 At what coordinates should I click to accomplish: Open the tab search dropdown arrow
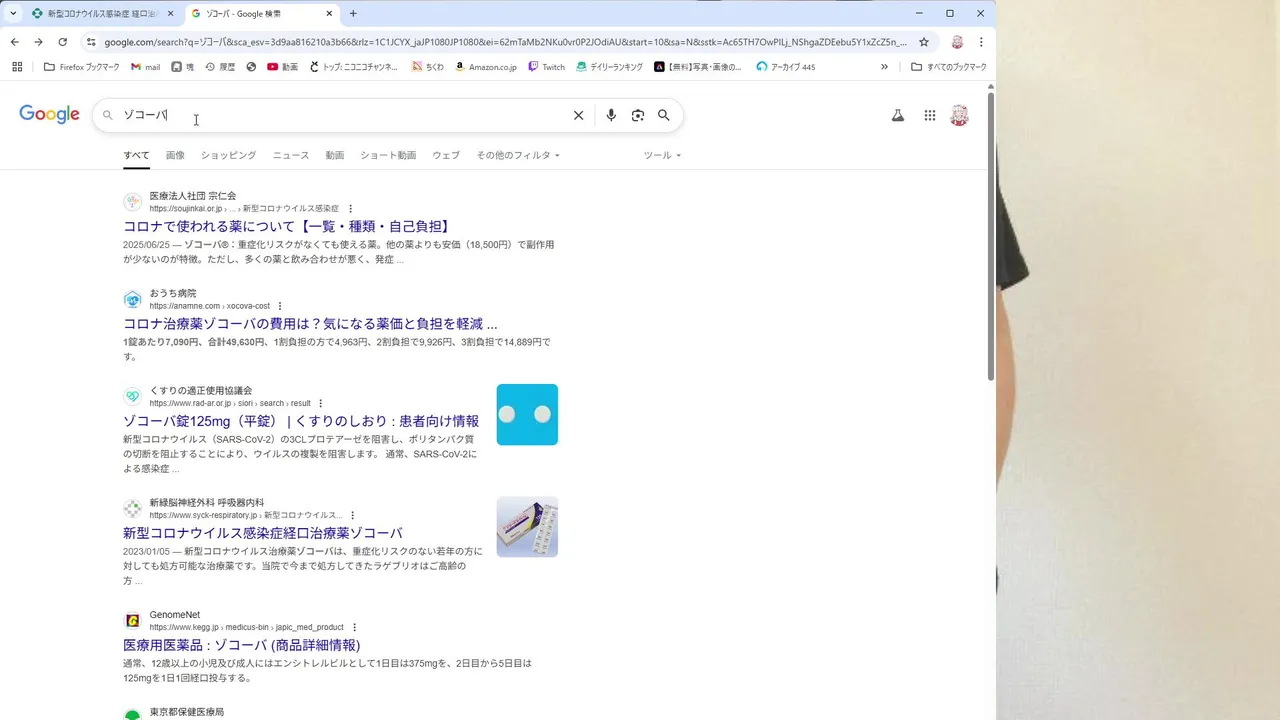pos(12,14)
